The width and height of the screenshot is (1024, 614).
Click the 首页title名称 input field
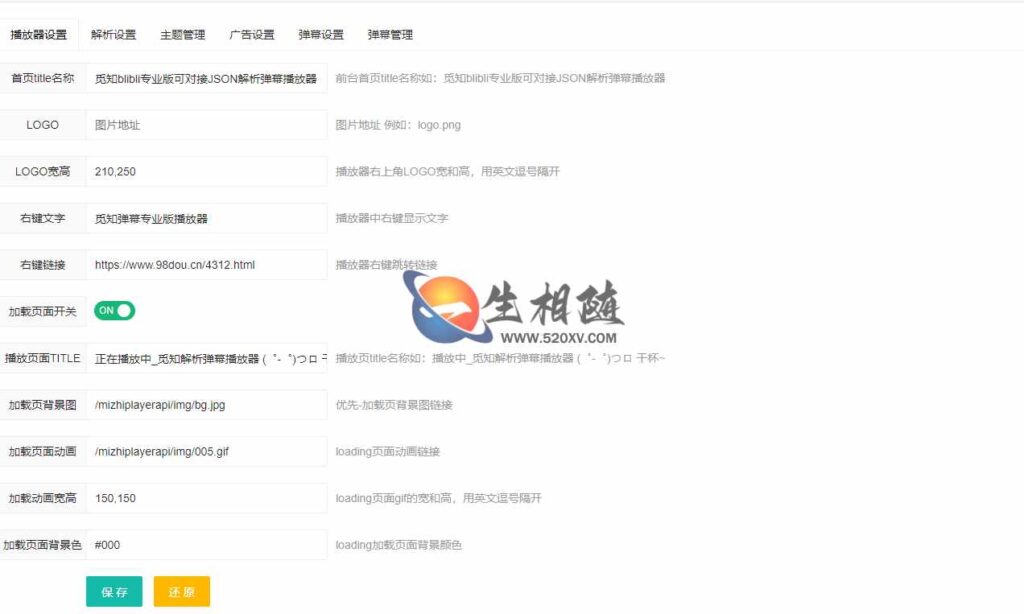[205, 77]
